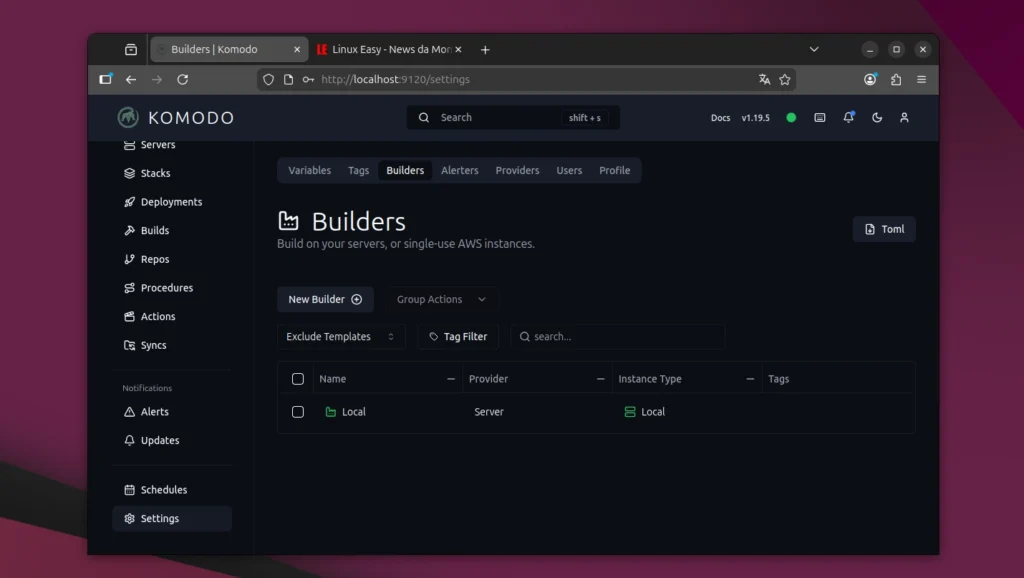Click the Builds hammer icon
The width and height of the screenshot is (1024, 578).
click(x=130, y=230)
